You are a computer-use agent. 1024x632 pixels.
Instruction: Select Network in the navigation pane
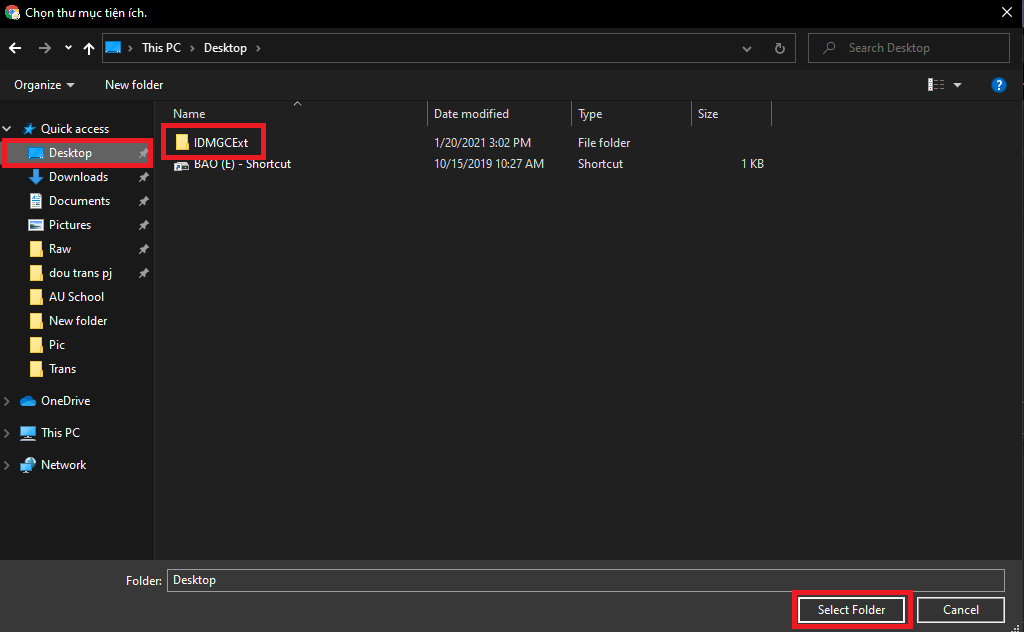[x=63, y=465]
